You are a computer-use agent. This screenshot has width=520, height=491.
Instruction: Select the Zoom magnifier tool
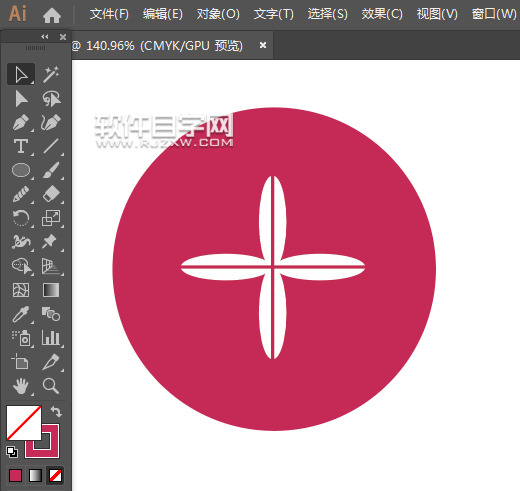[x=51, y=386]
